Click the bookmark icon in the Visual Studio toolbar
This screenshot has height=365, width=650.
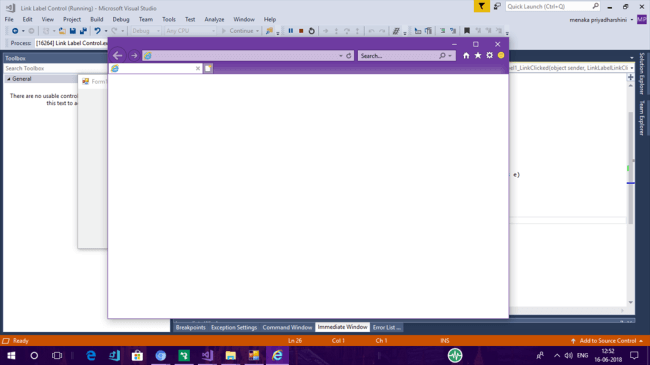coord(467,31)
